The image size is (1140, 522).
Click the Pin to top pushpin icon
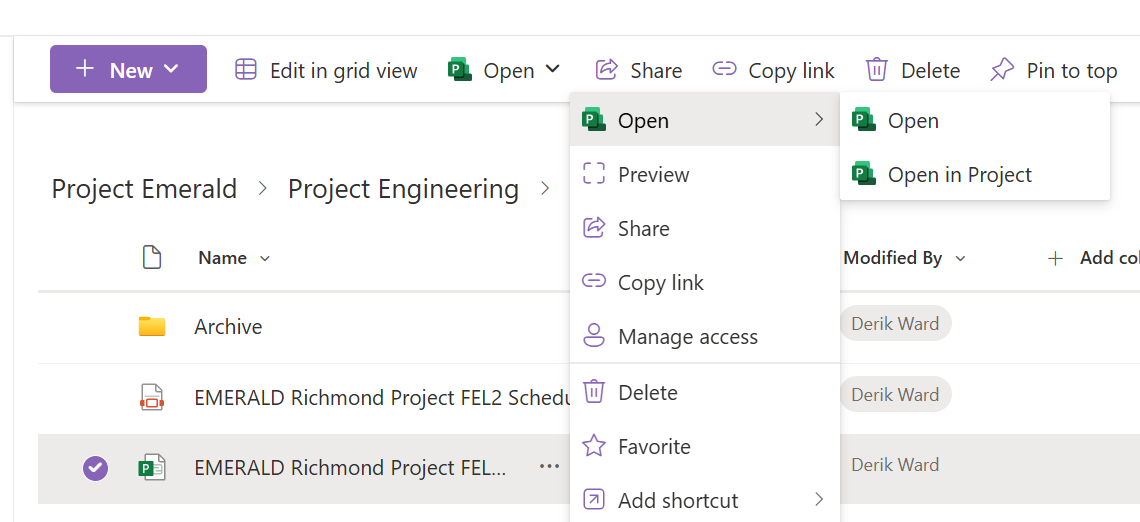tap(1002, 70)
